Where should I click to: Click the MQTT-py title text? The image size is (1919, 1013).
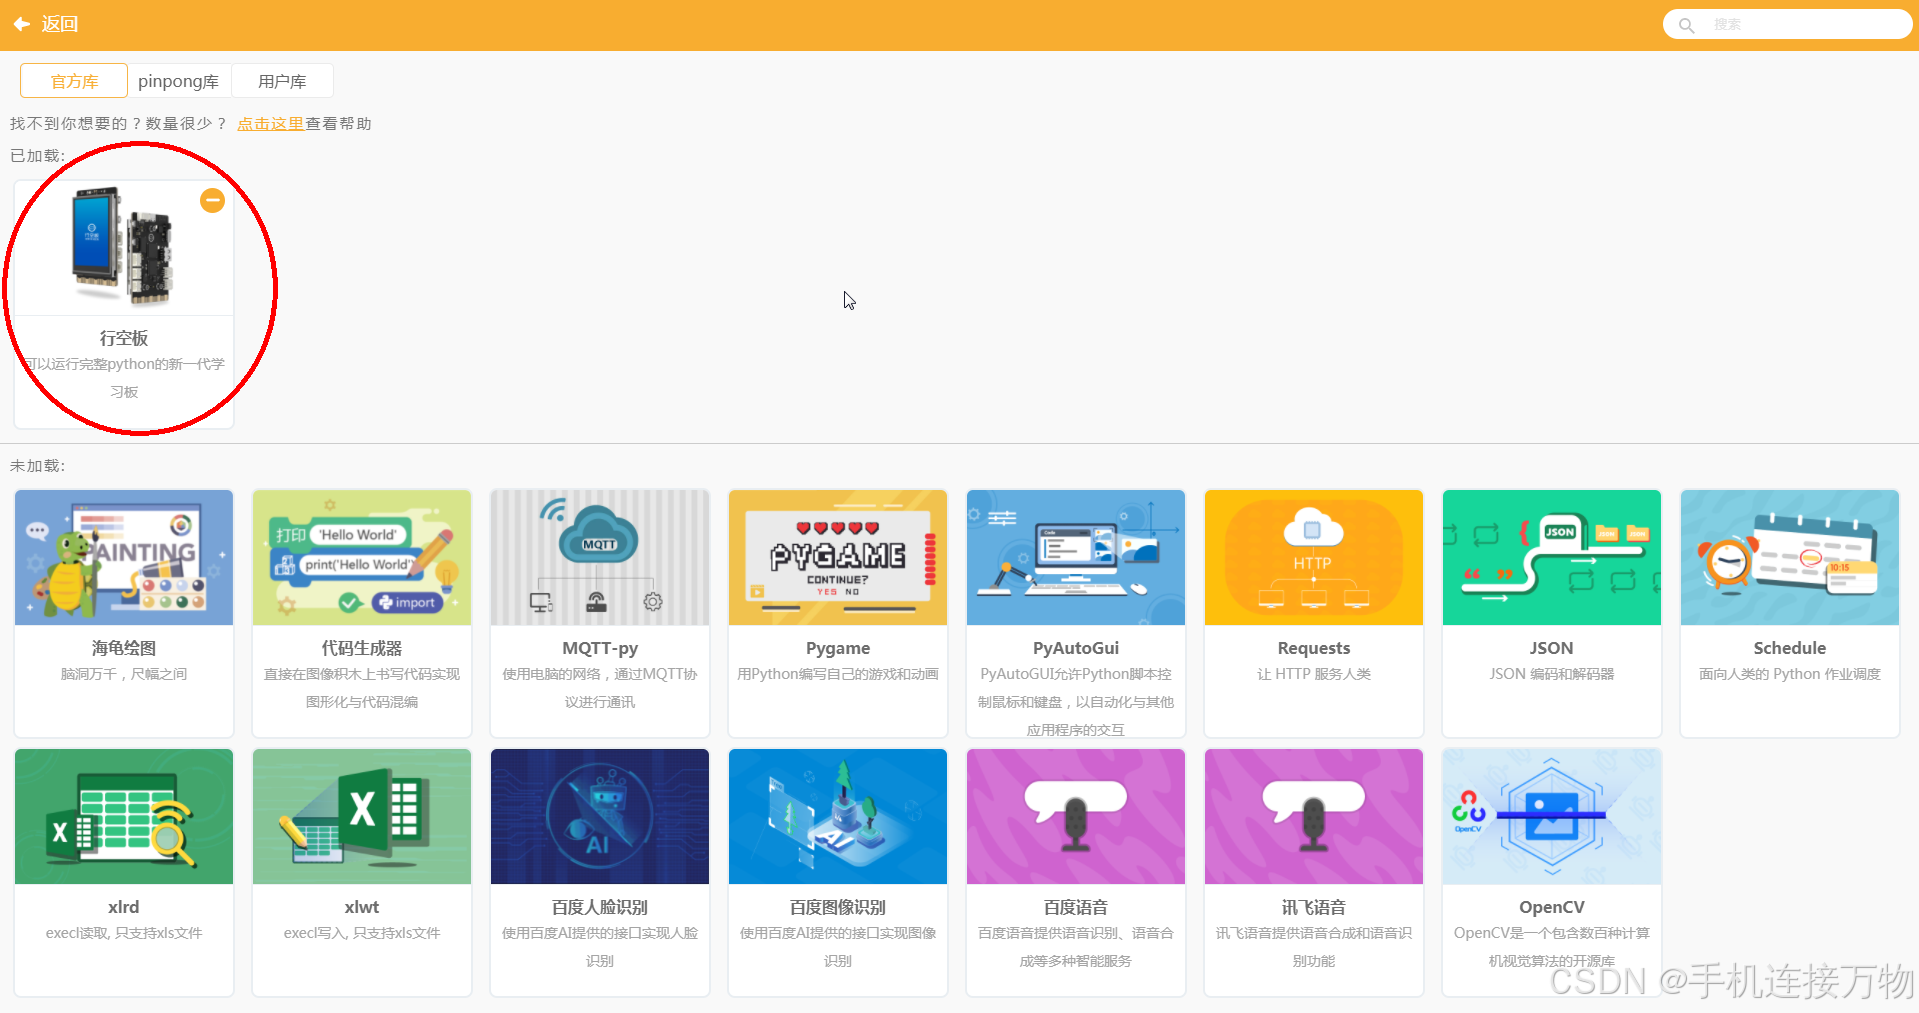600,648
